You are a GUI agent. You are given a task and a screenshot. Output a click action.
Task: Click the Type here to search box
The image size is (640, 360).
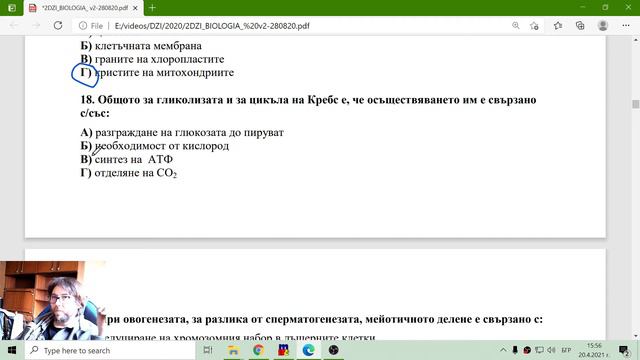[x=110, y=350]
